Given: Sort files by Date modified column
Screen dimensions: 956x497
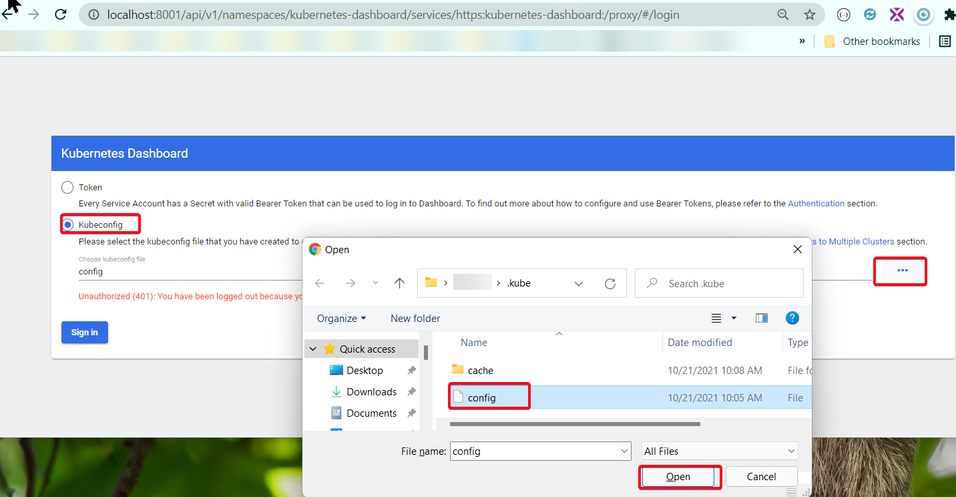Looking at the screenshot, I should click(x=700, y=343).
